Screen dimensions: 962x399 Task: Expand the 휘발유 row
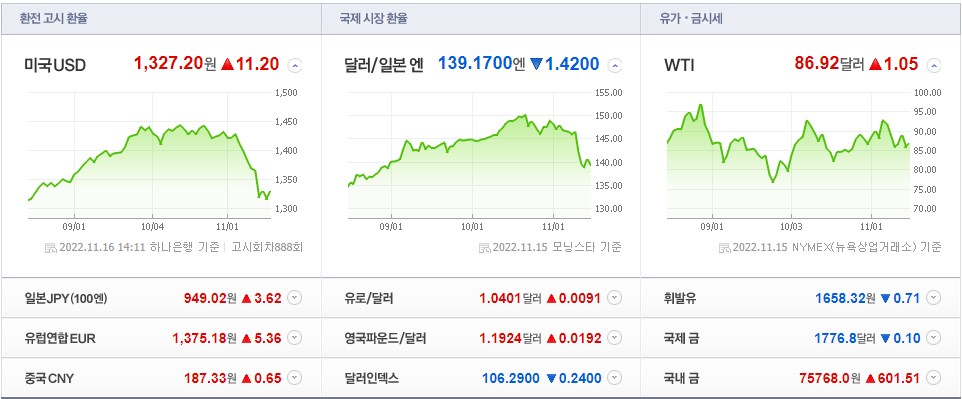pyautogui.click(x=933, y=298)
